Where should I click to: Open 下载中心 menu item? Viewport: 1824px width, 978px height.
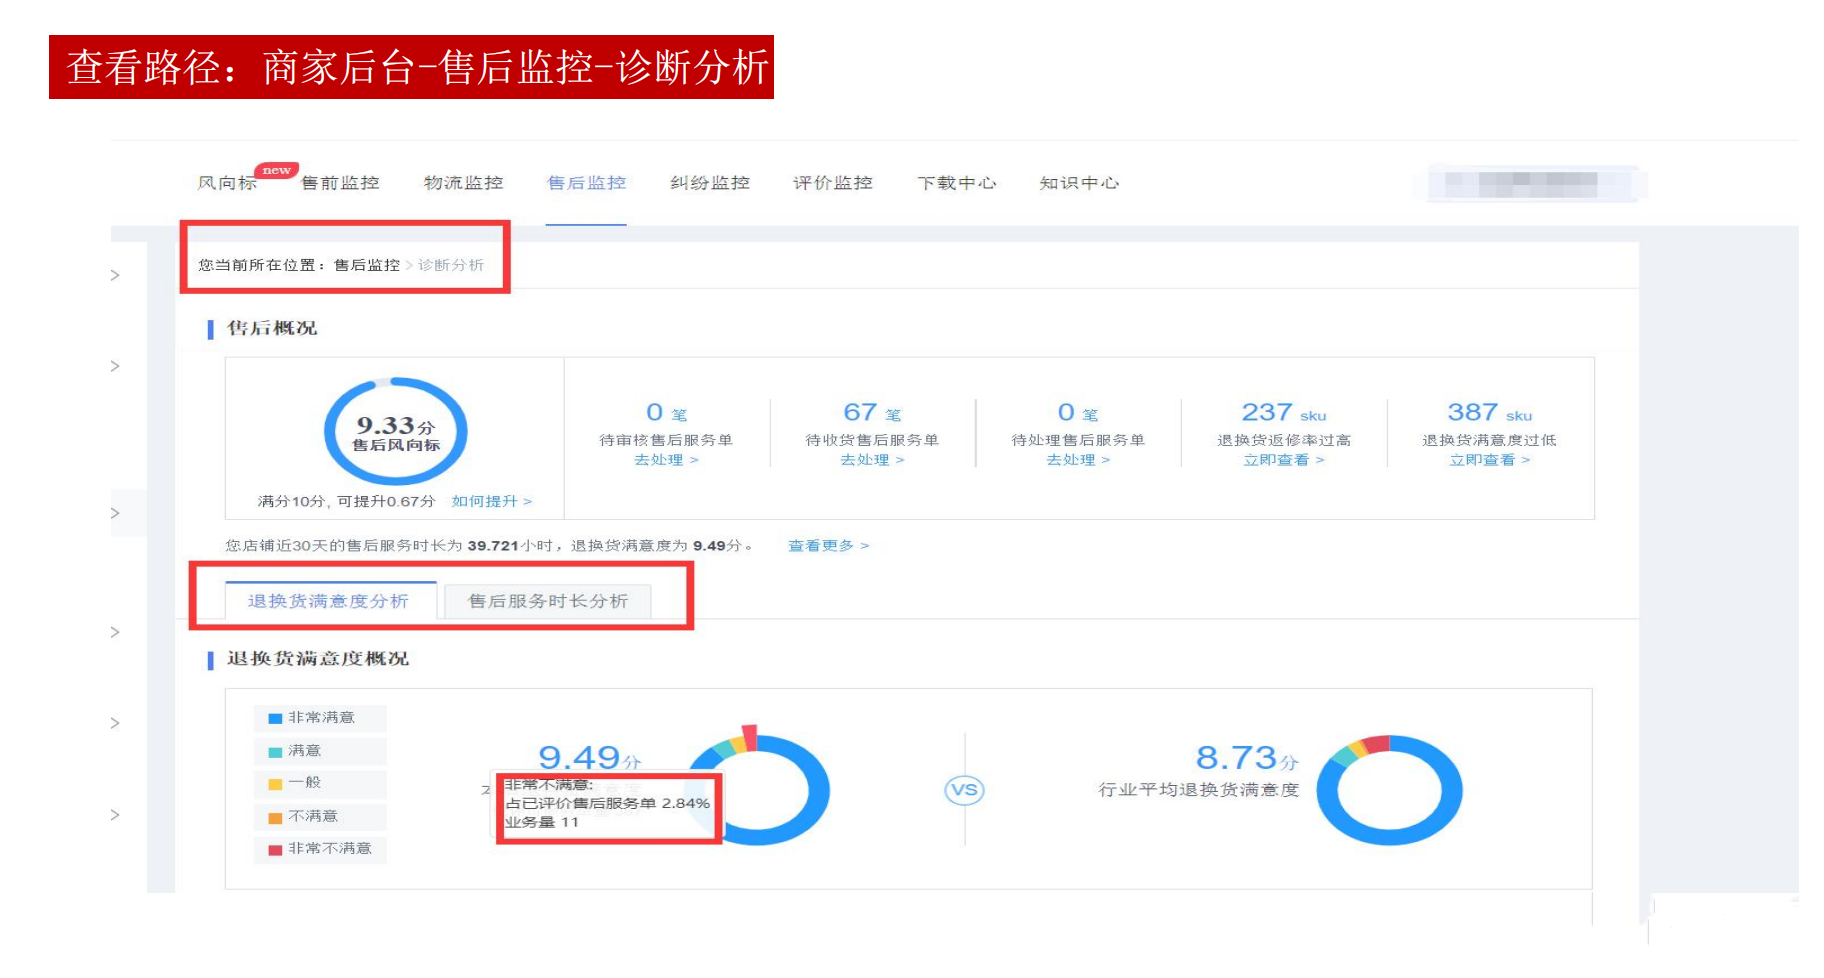point(957,183)
